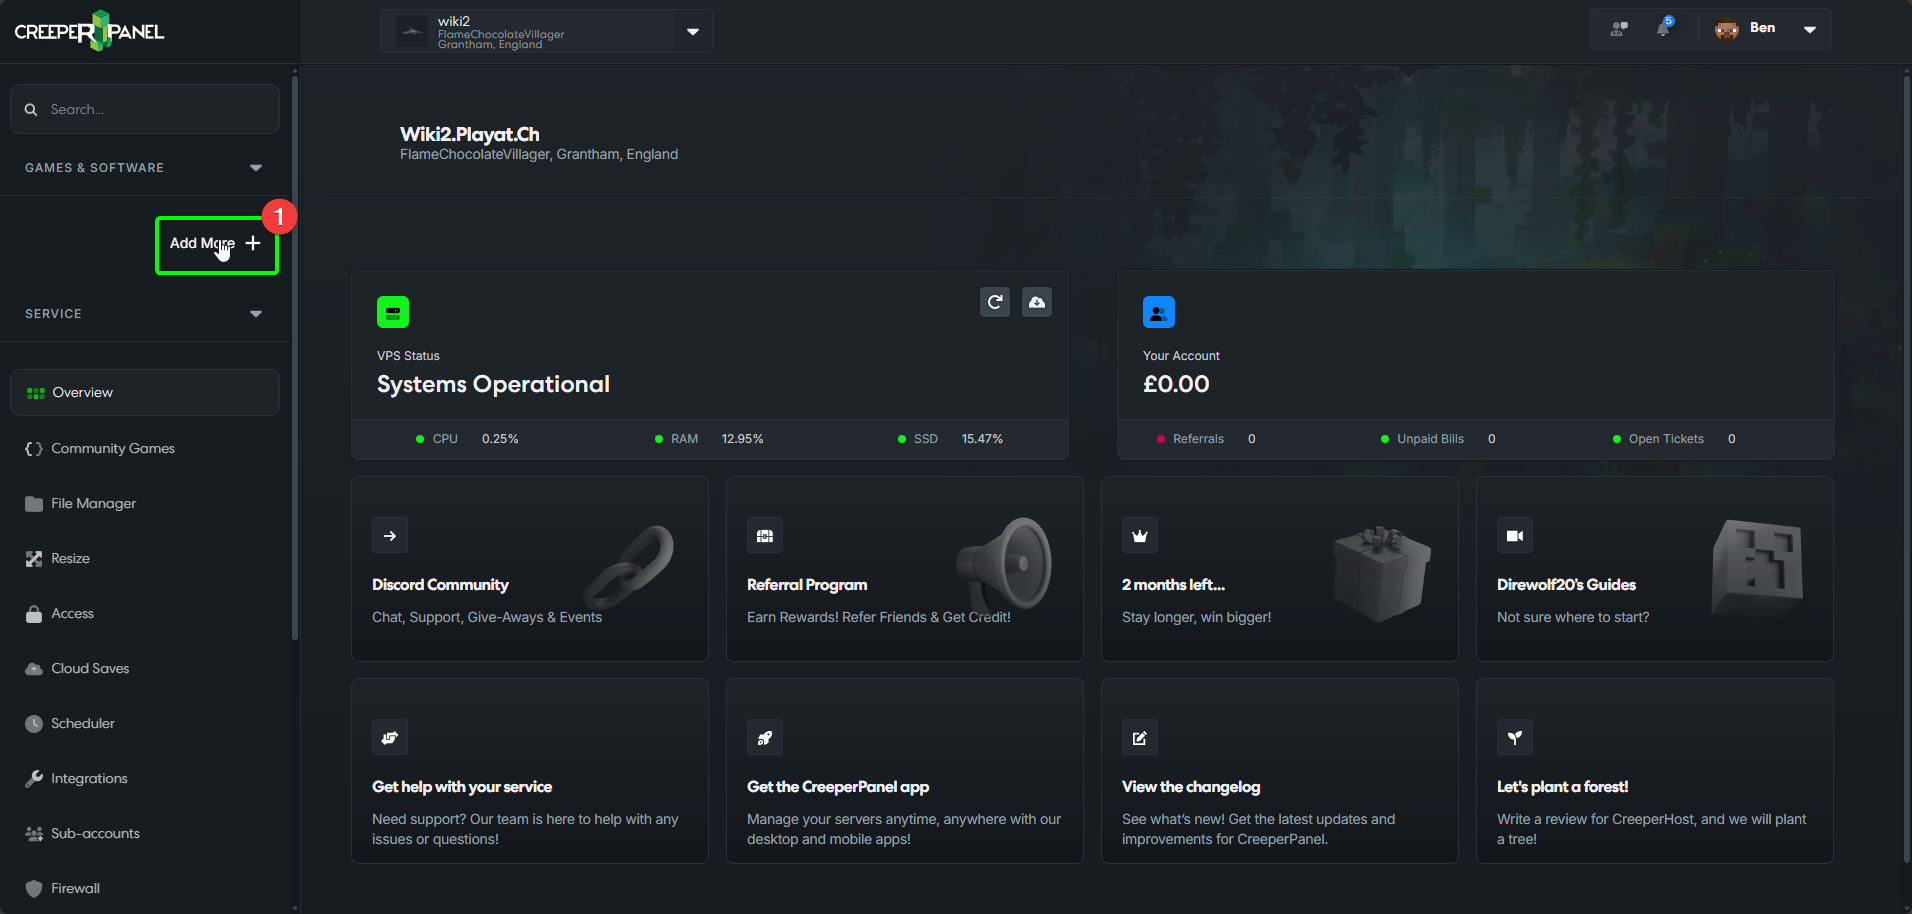The image size is (1912, 914).
Task: Click the View the changelog edit icon
Action: [x=1139, y=738]
